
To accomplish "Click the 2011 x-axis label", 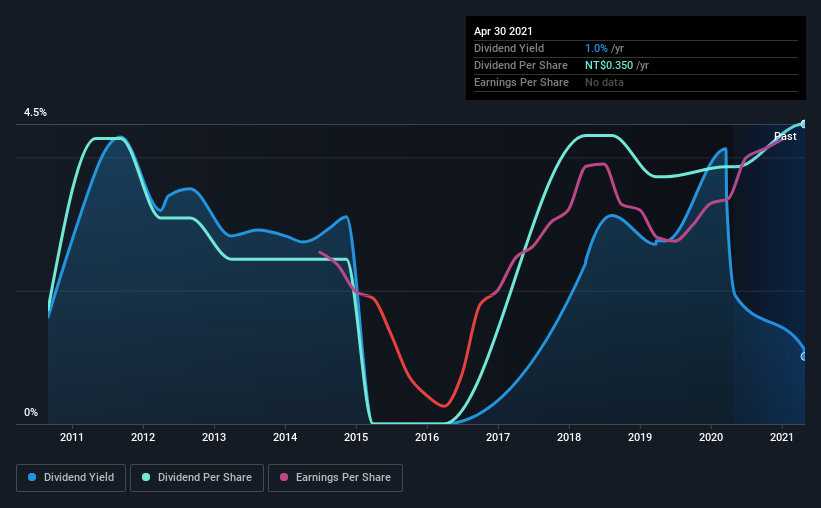I will pyautogui.click(x=72, y=437).
